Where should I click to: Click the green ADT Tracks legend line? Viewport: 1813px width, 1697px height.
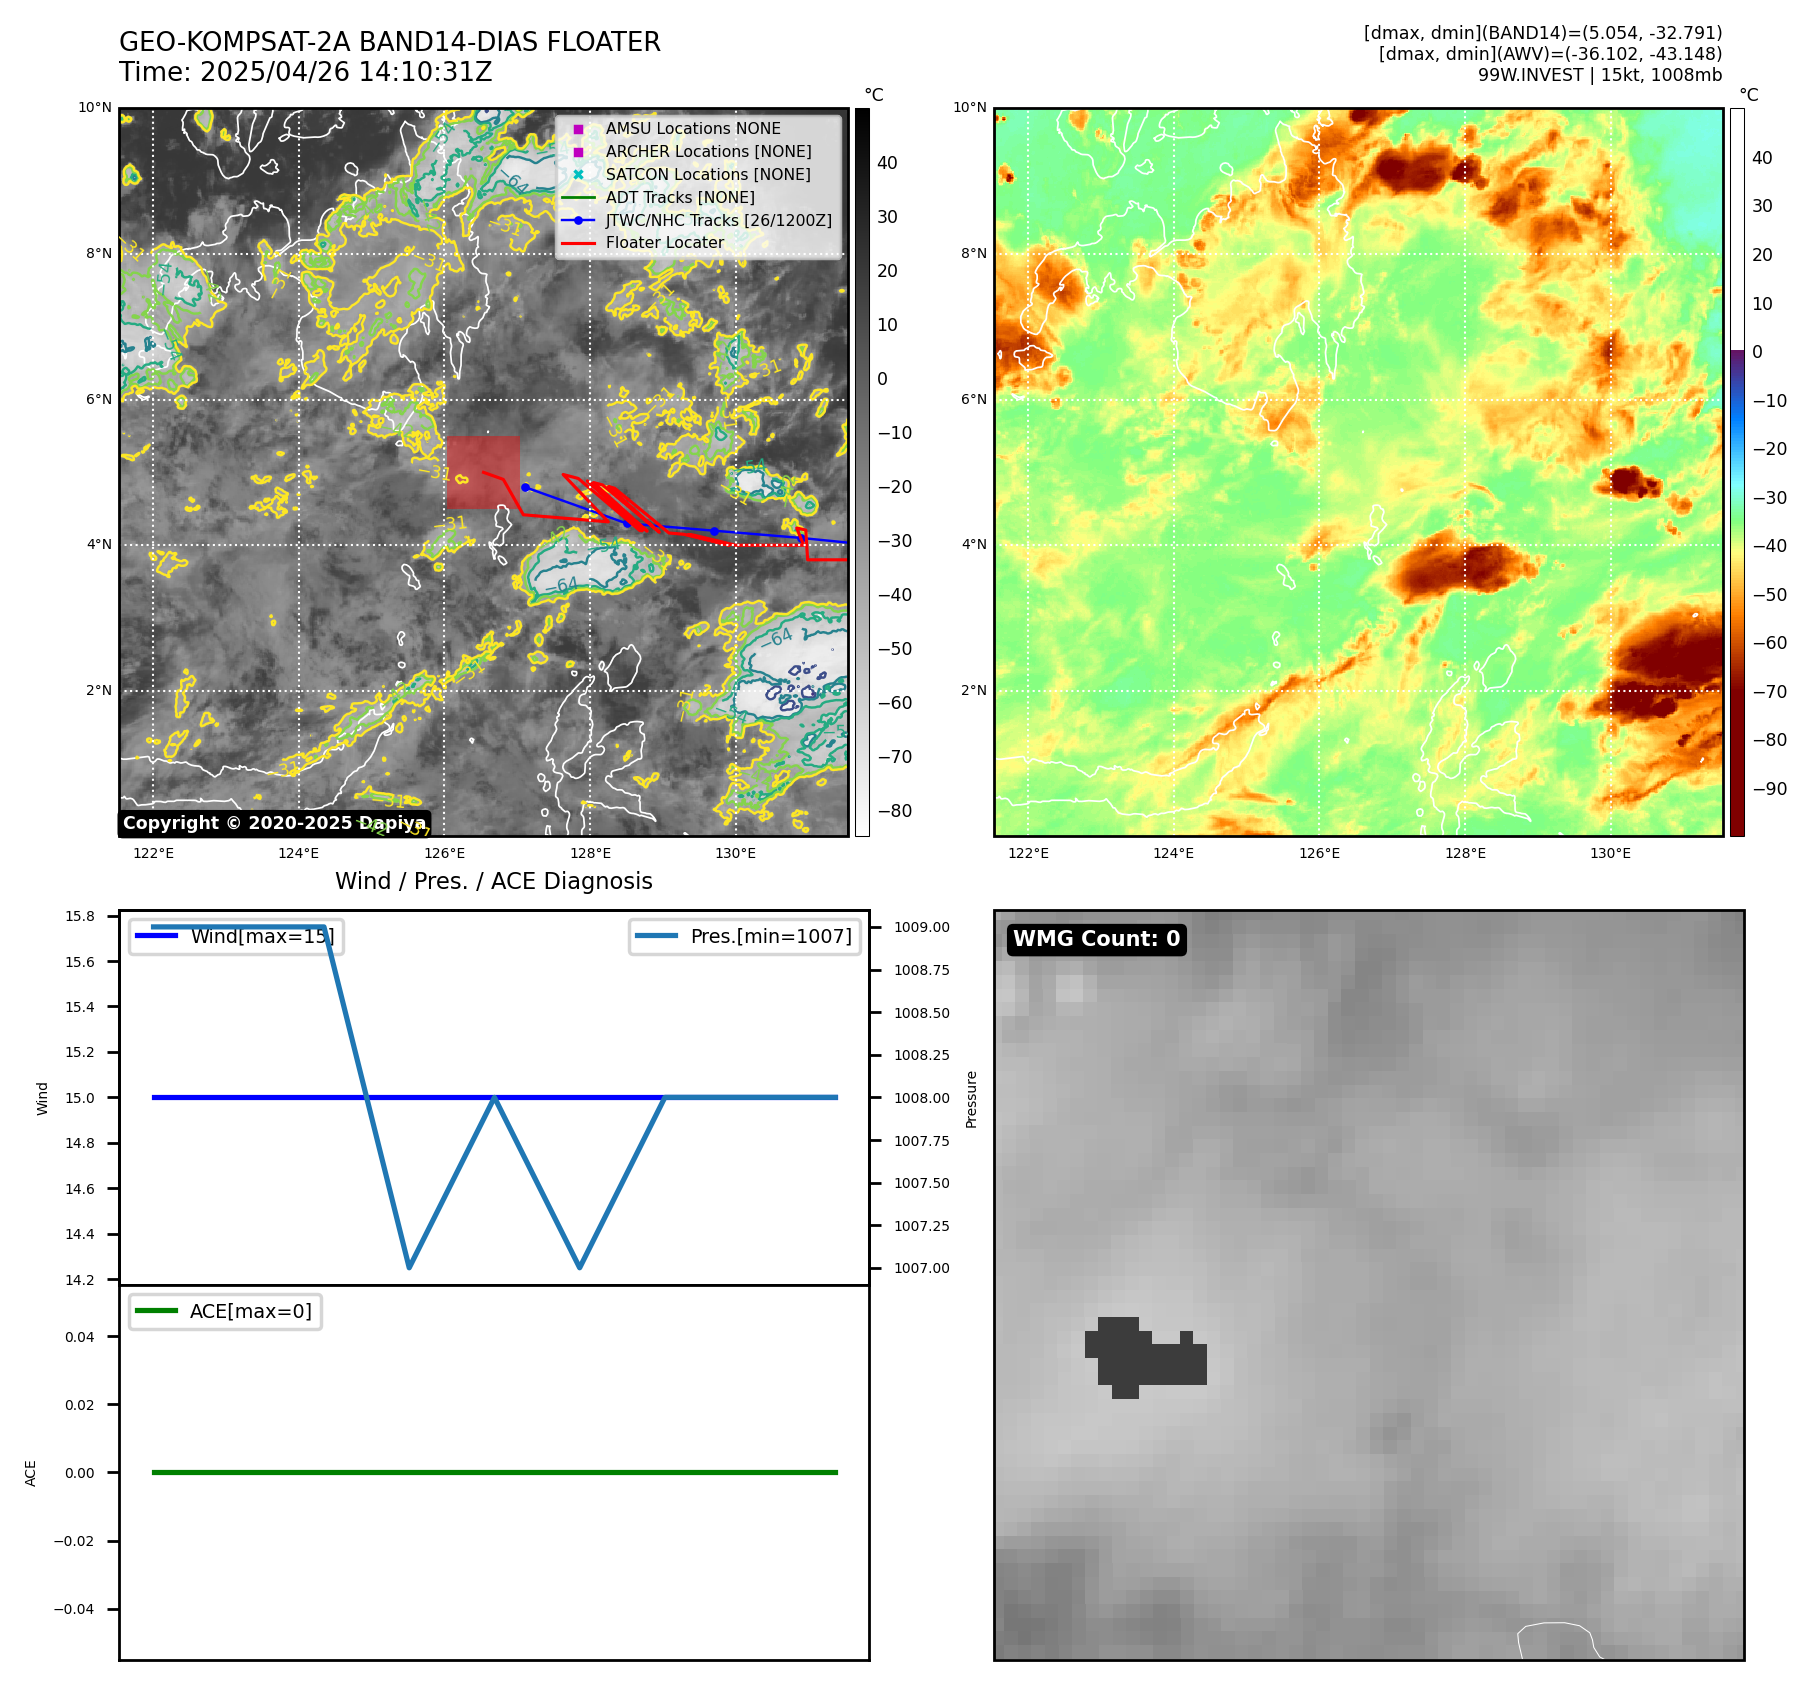[578, 197]
